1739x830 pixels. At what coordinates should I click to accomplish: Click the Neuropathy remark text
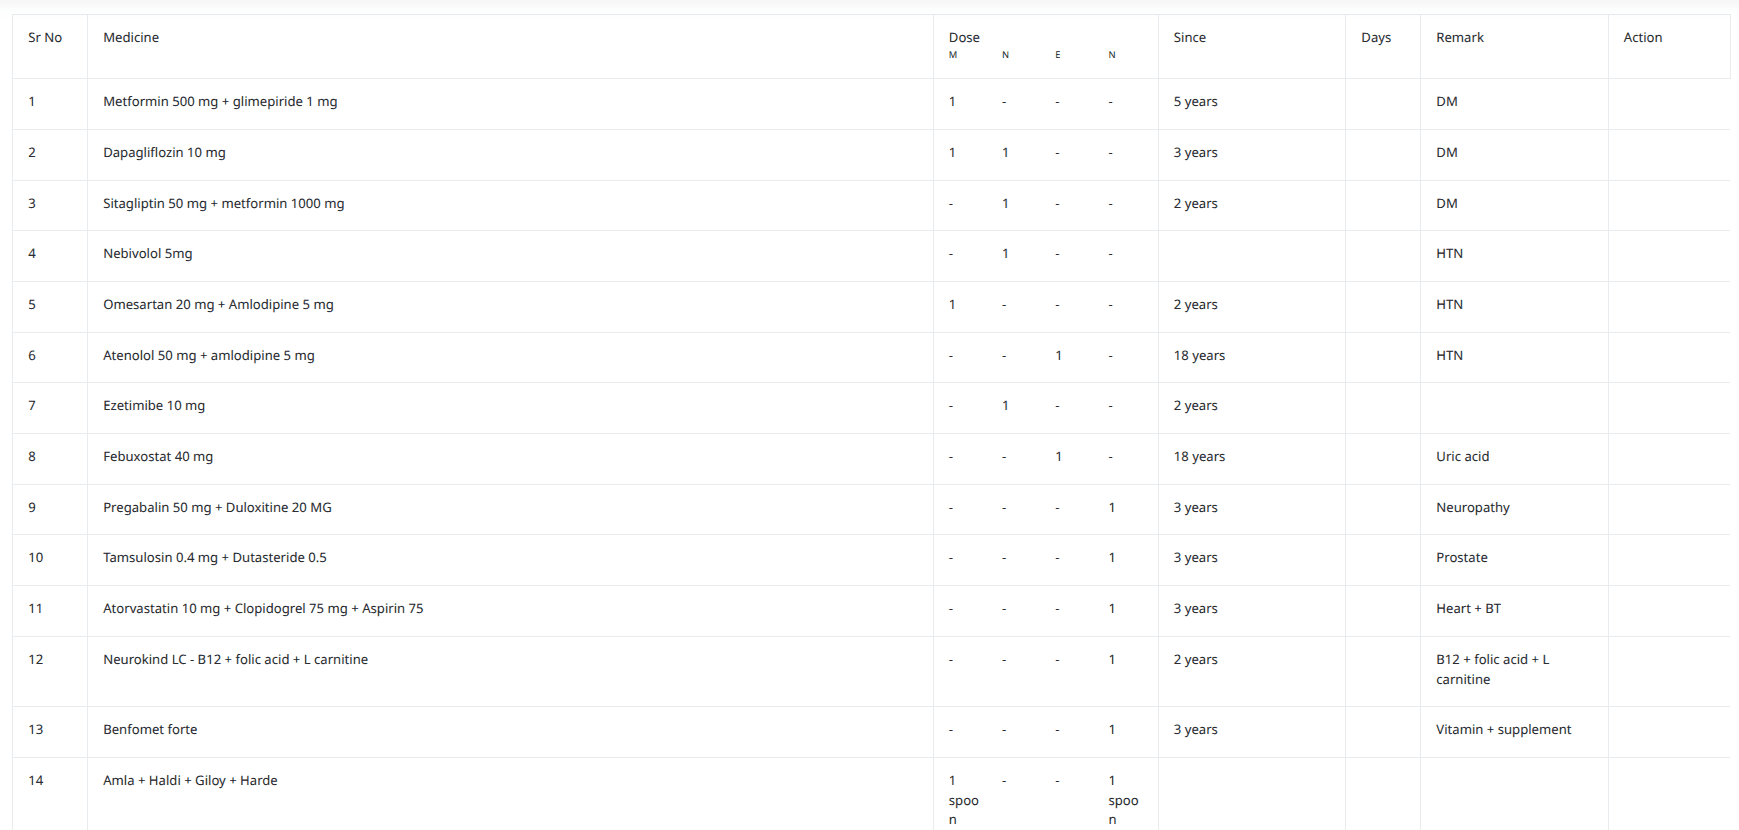coord(1472,508)
